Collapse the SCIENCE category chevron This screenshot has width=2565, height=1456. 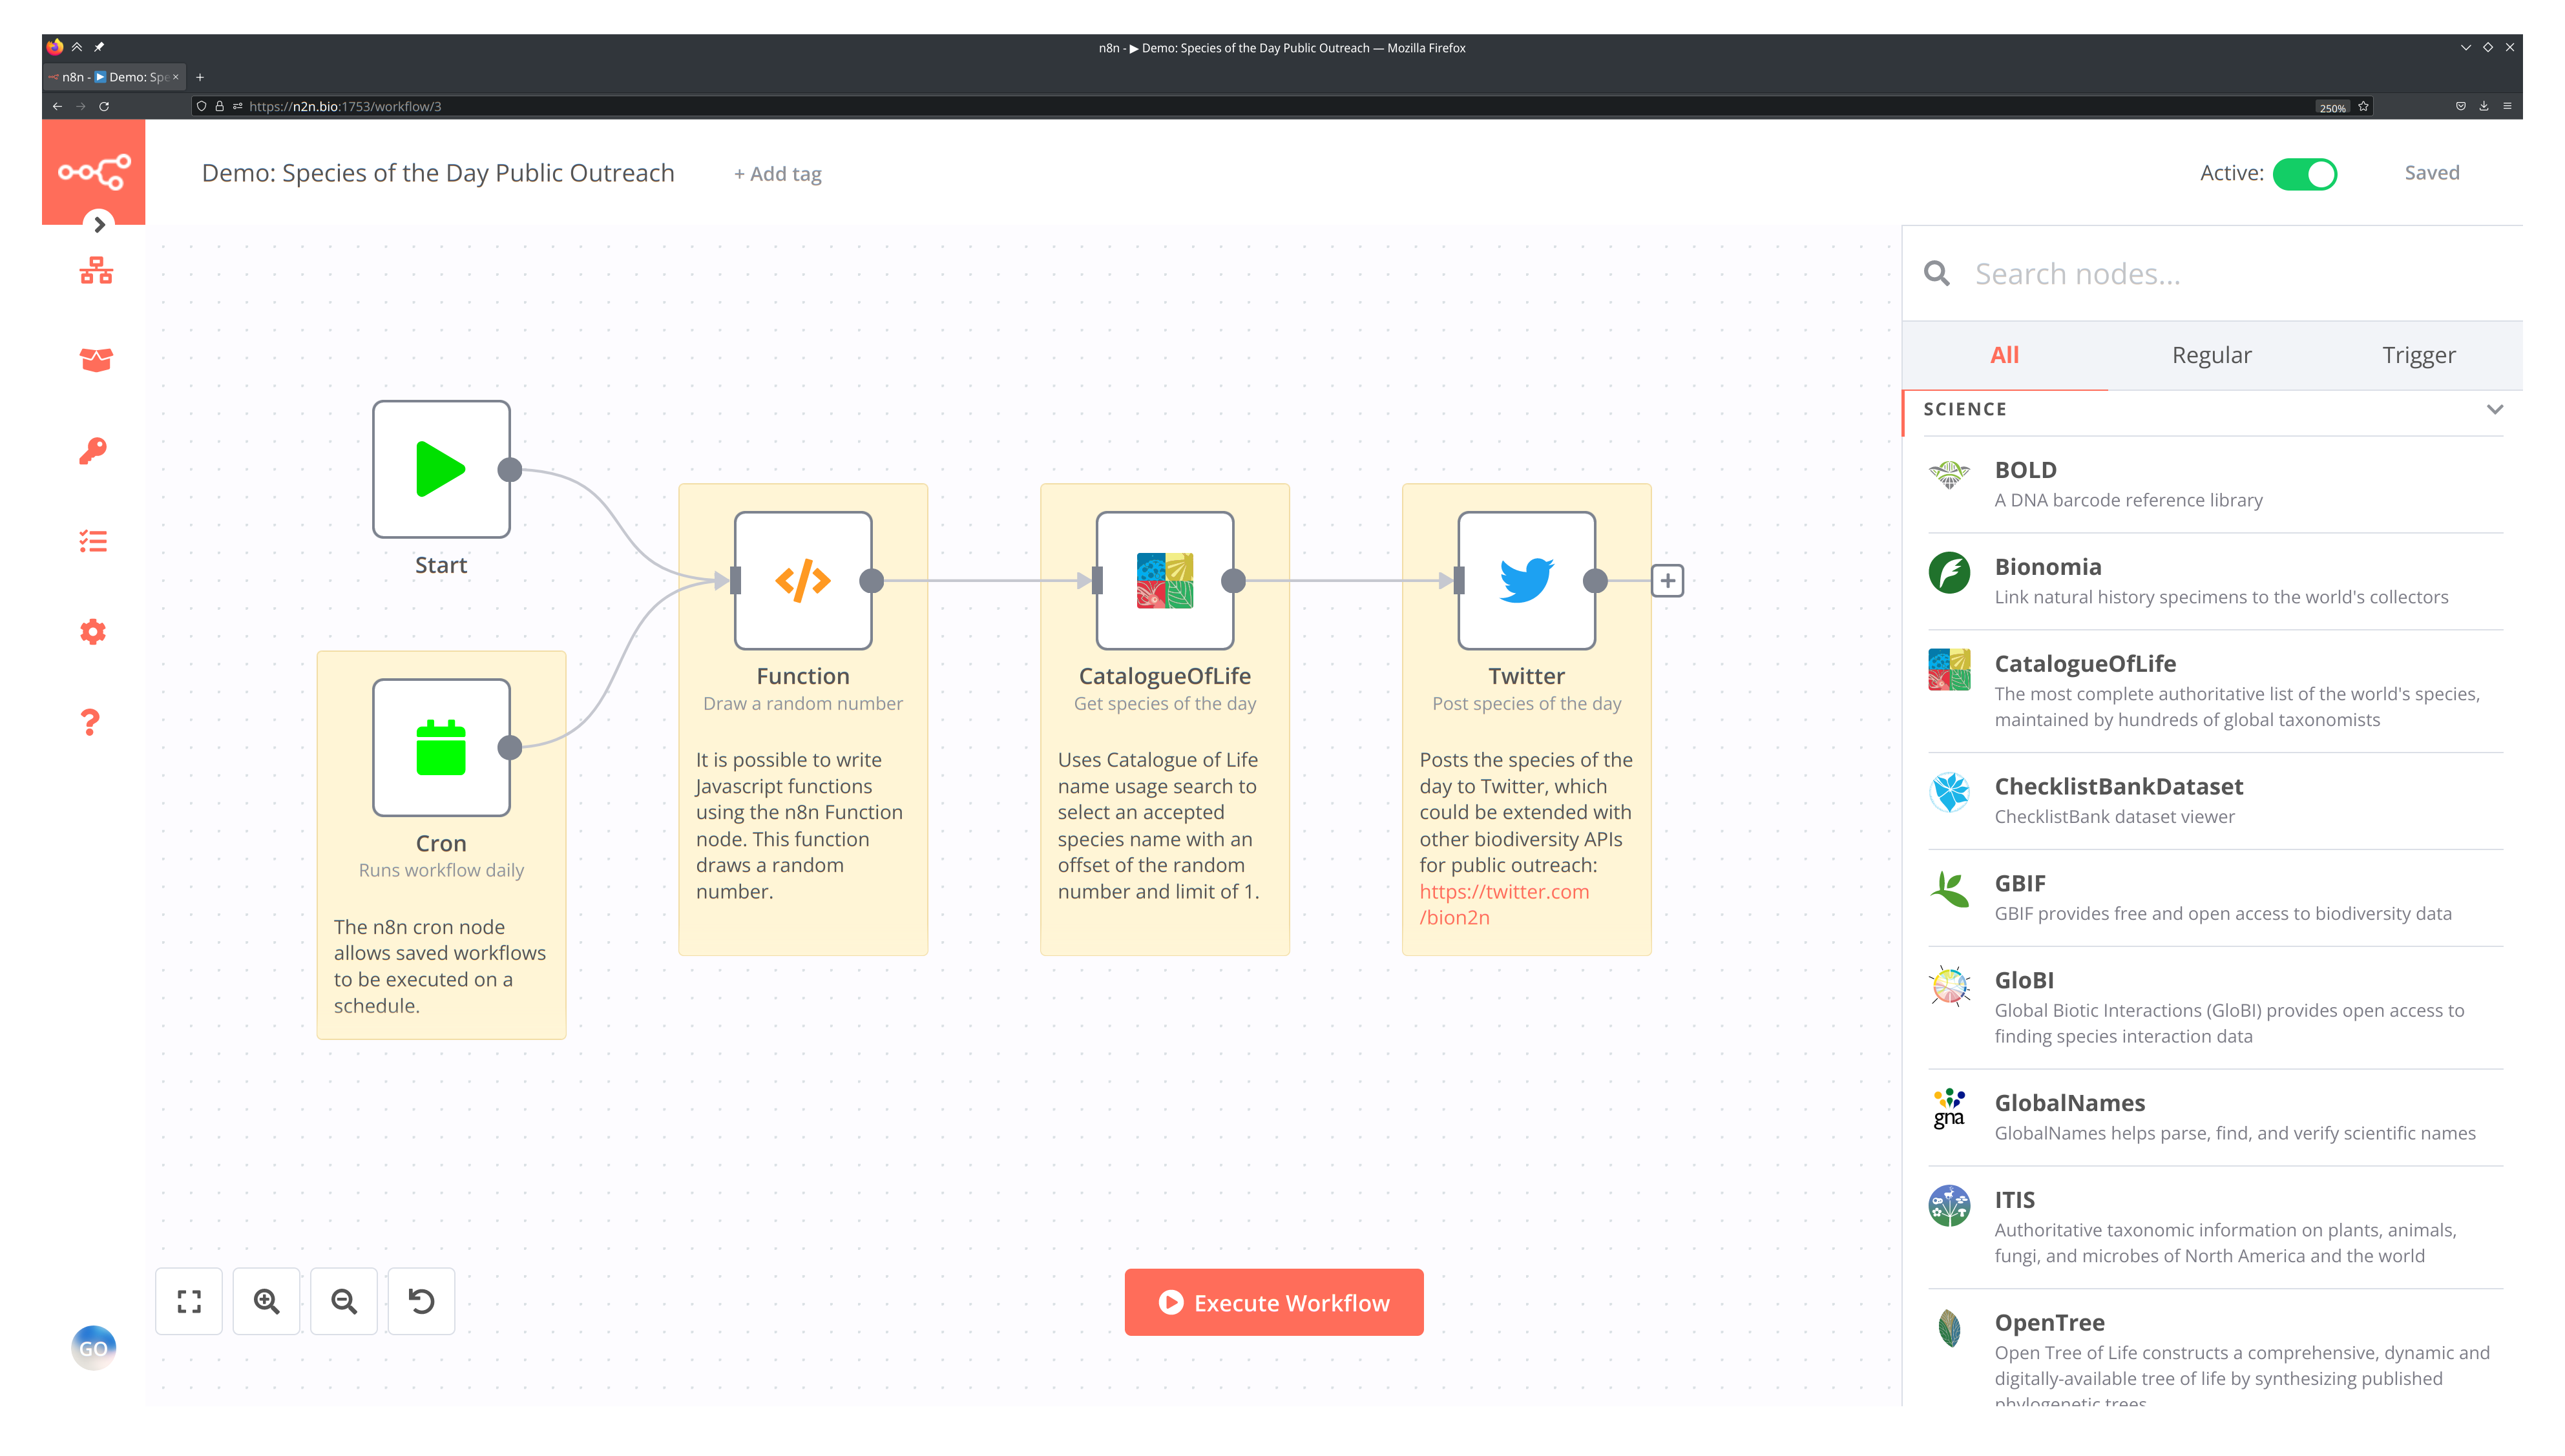pyautogui.click(x=2494, y=409)
